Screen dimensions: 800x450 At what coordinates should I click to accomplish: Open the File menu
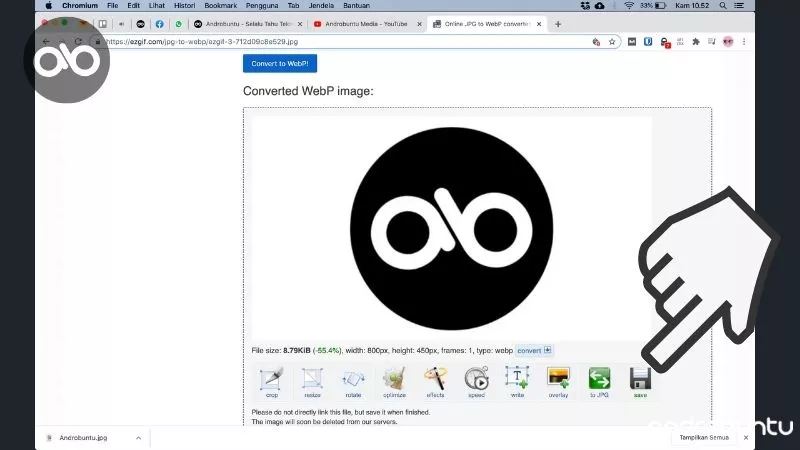point(113,6)
